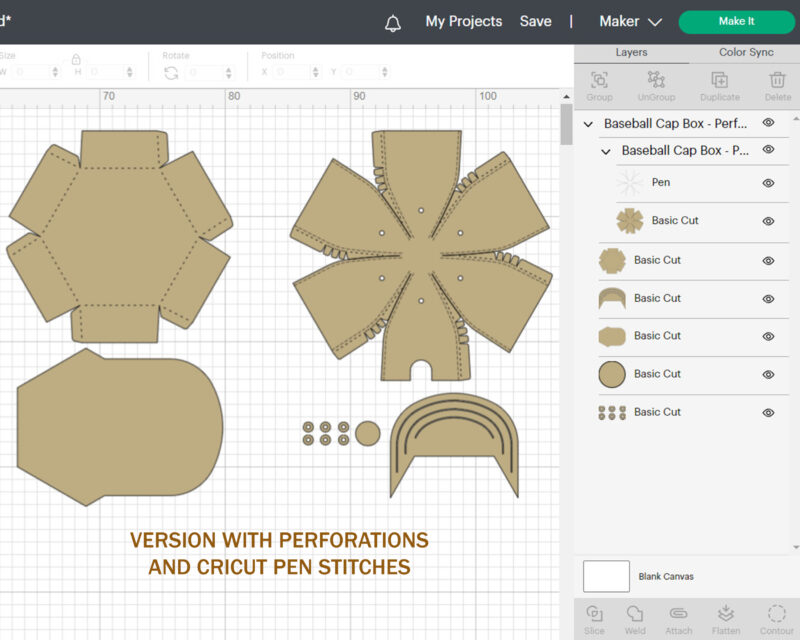
Task: Hide the six-circles Basic Cut layer
Action: pos(769,413)
